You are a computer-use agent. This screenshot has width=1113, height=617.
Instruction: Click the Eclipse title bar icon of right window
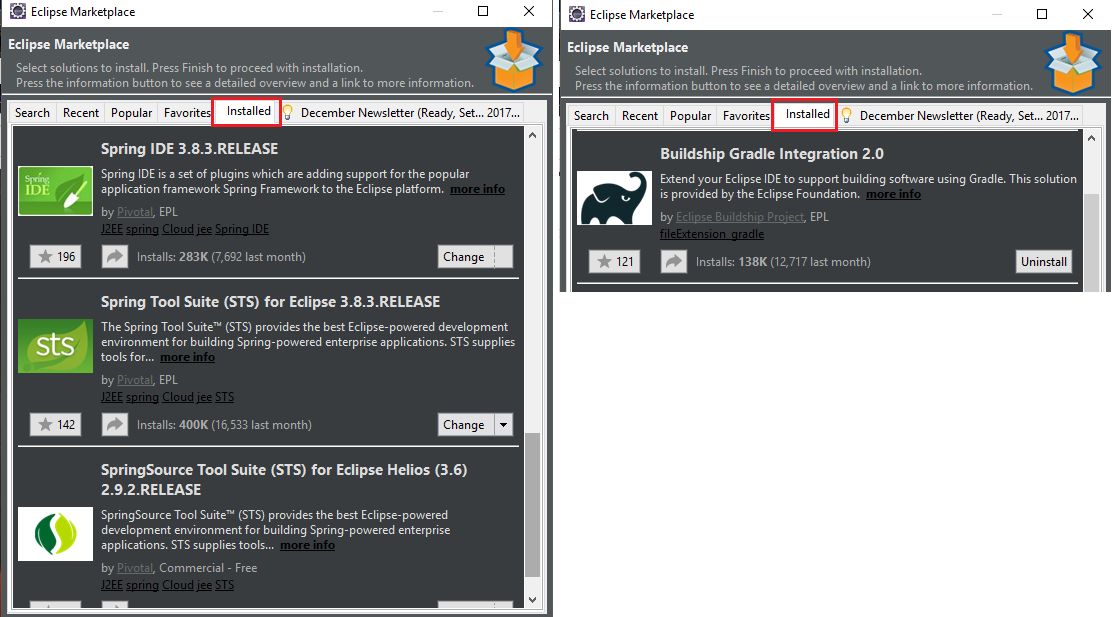click(x=577, y=14)
